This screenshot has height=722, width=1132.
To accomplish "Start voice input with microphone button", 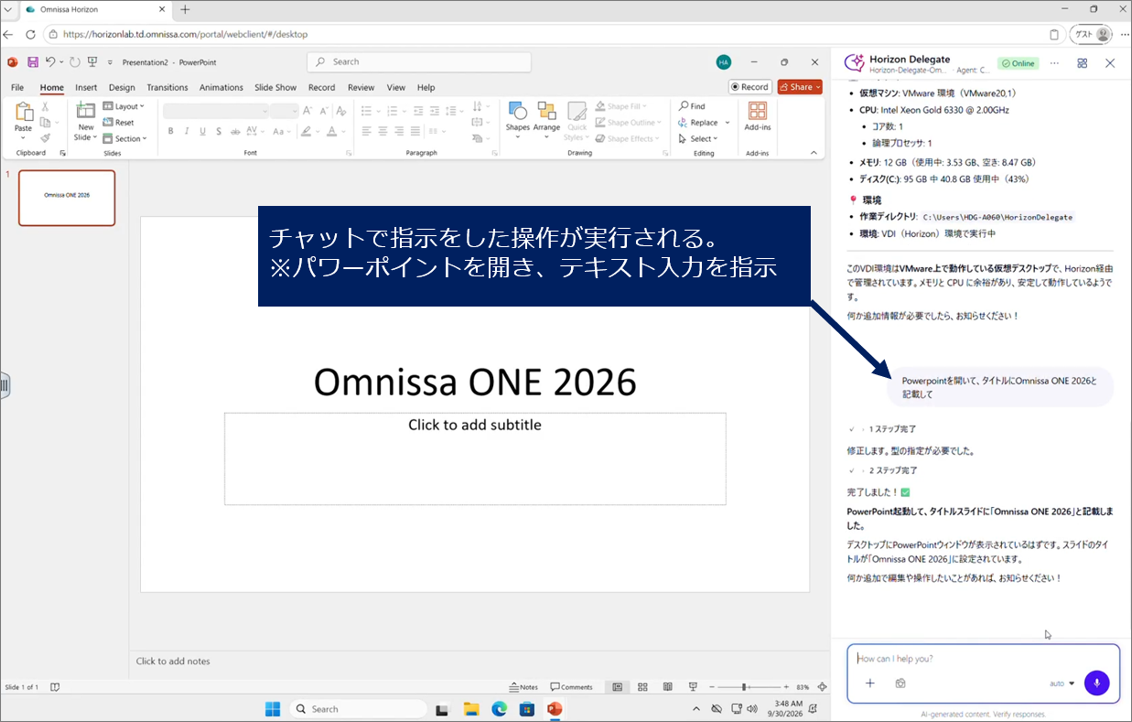I will coord(1097,682).
